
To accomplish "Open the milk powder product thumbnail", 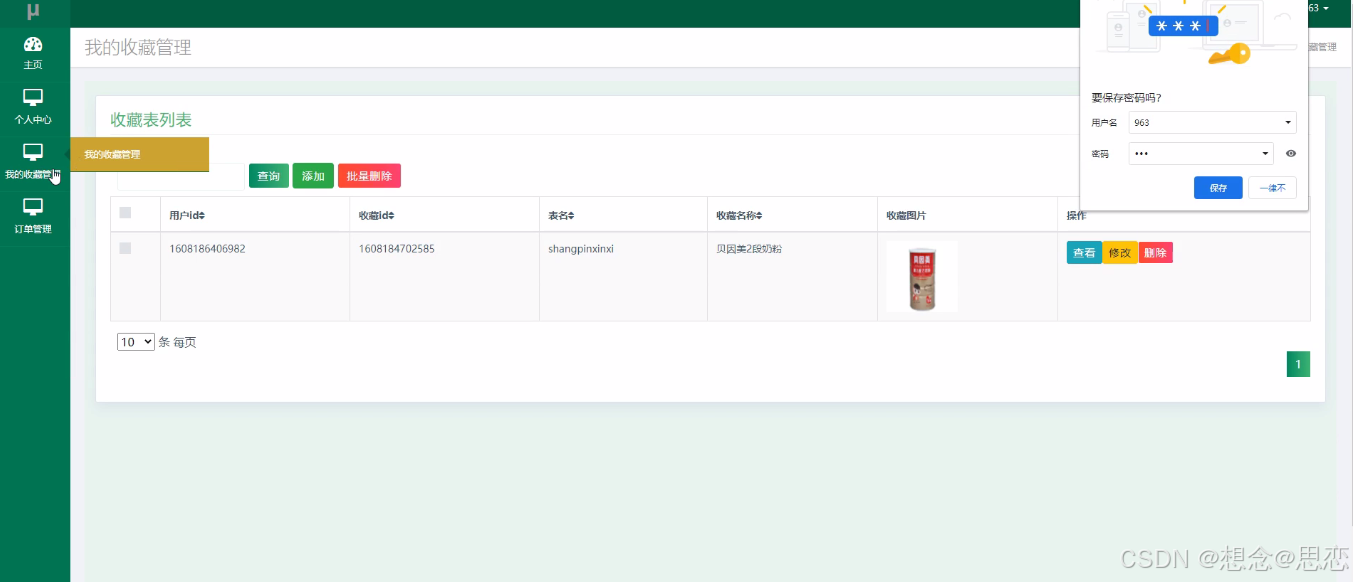I will [922, 276].
